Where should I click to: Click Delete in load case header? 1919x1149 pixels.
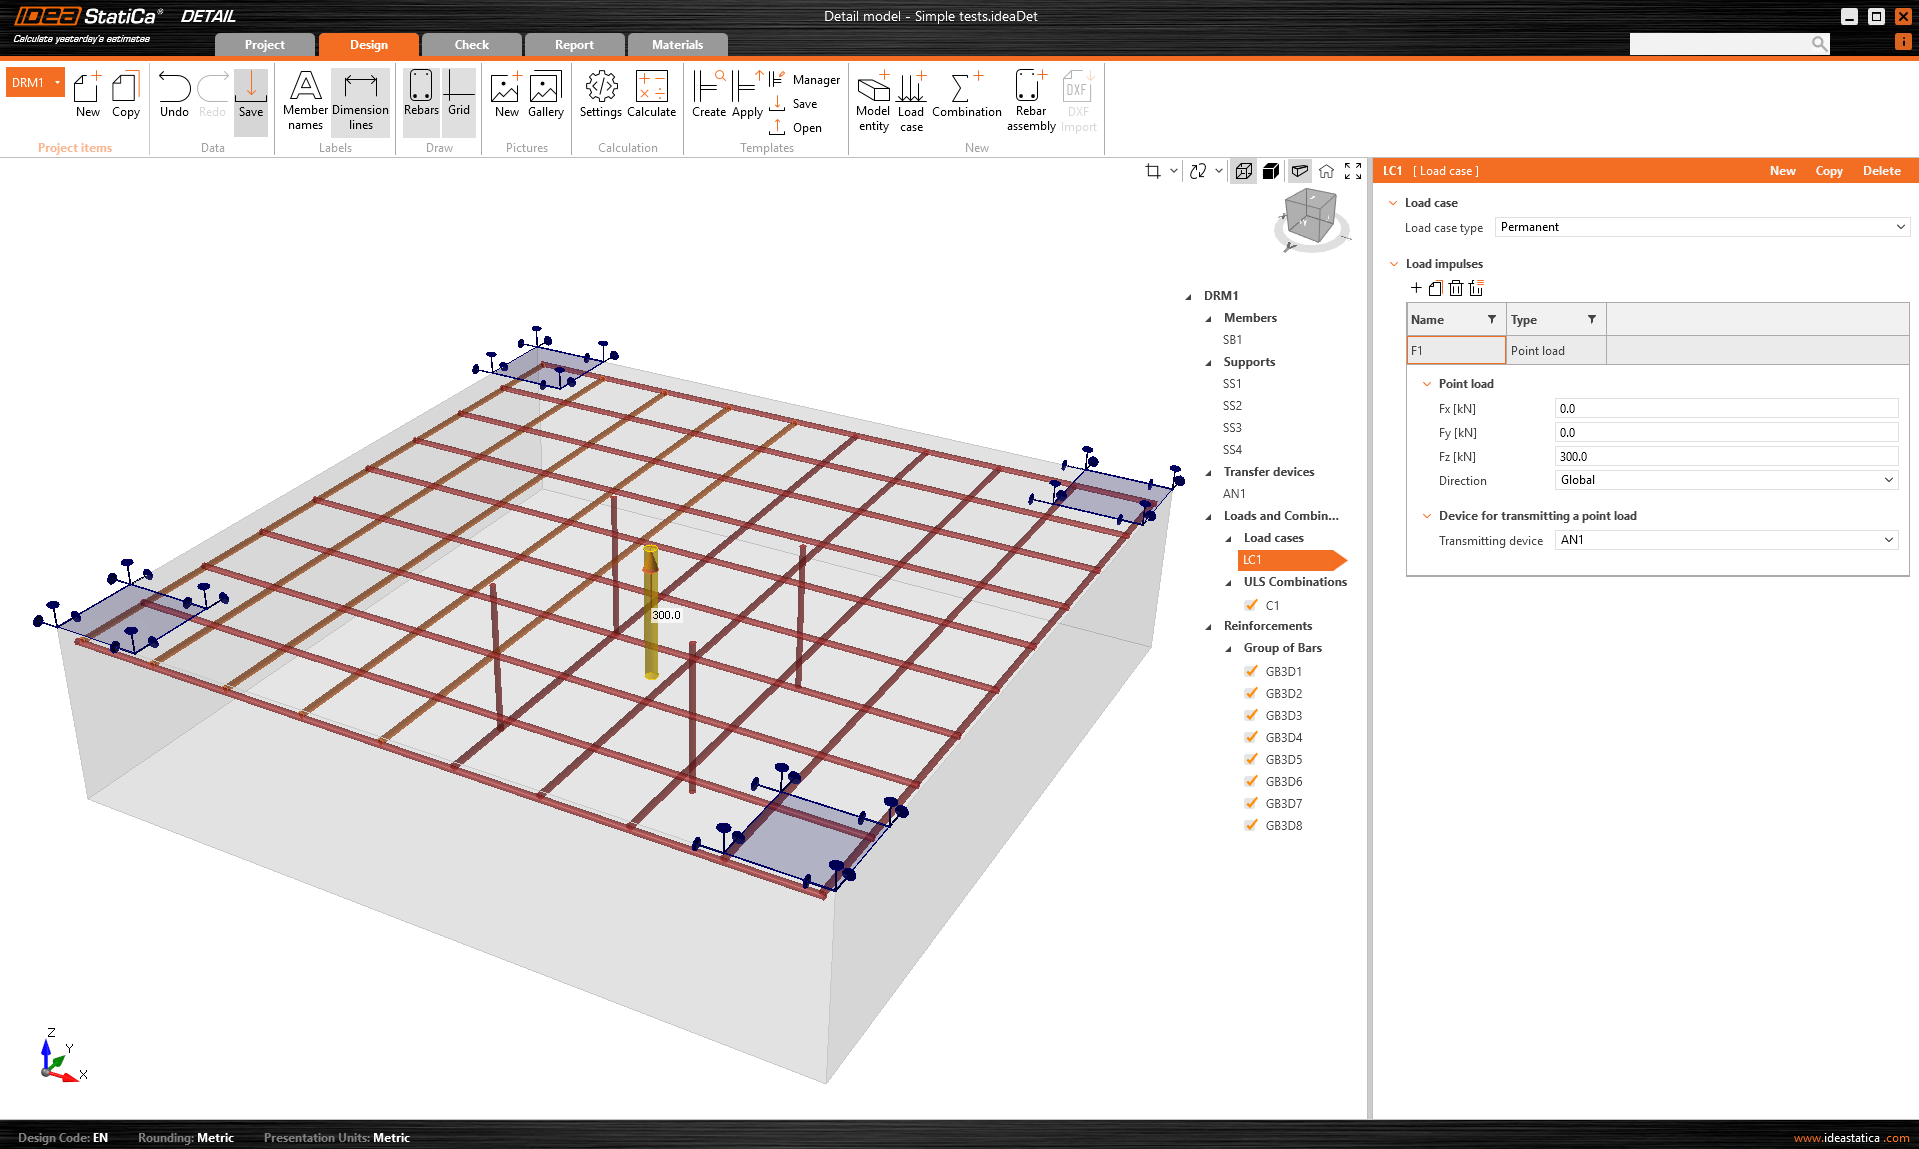click(1881, 171)
